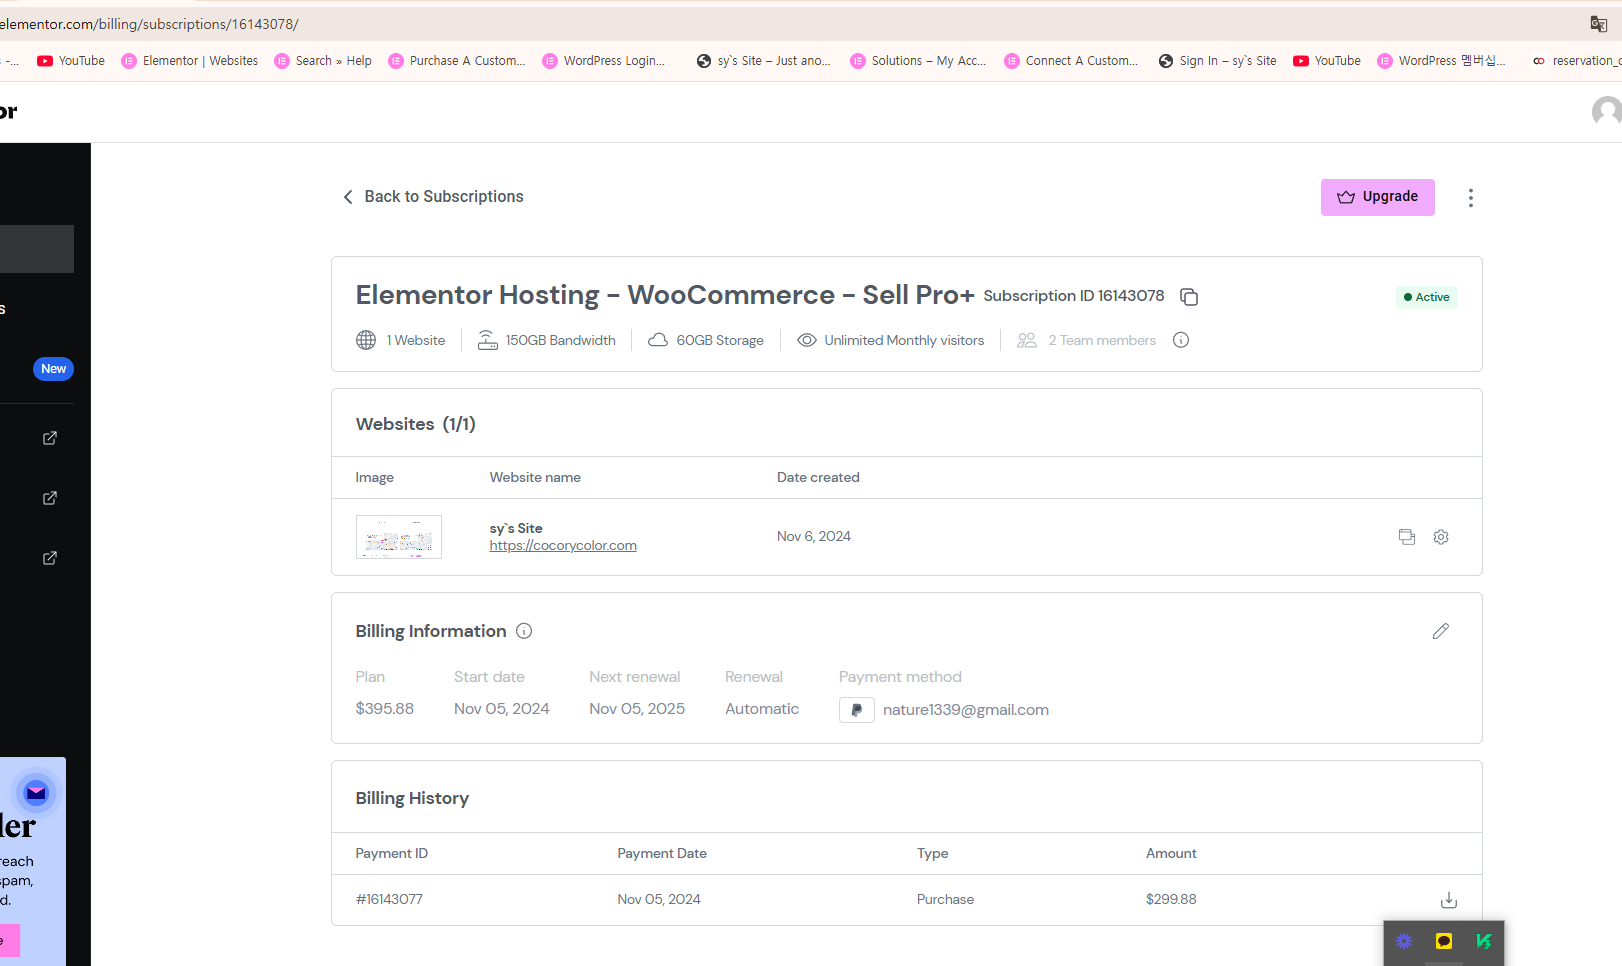Image resolution: width=1622 pixels, height=966 pixels.
Task: Open WordPress Login bookmark
Action: point(604,61)
